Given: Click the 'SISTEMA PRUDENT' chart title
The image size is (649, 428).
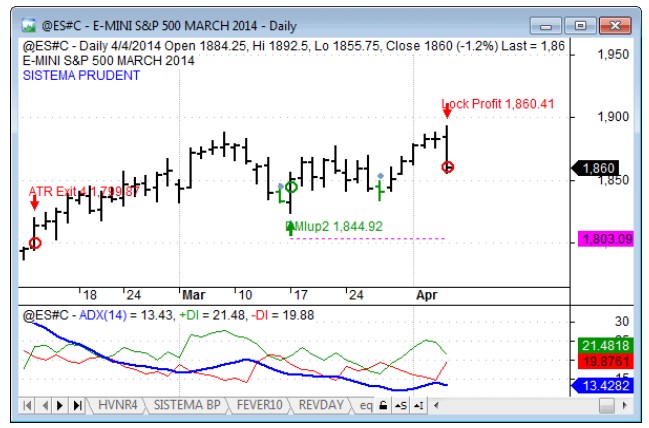Looking at the screenshot, I should pyautogui.click(x=82, y=76).
